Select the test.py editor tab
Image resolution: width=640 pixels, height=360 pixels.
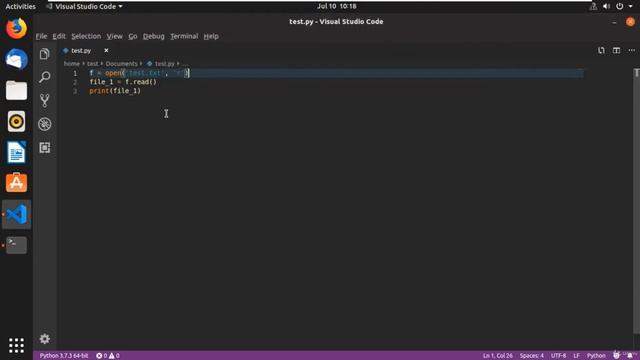pyautogui.click(x=81, y=51)
